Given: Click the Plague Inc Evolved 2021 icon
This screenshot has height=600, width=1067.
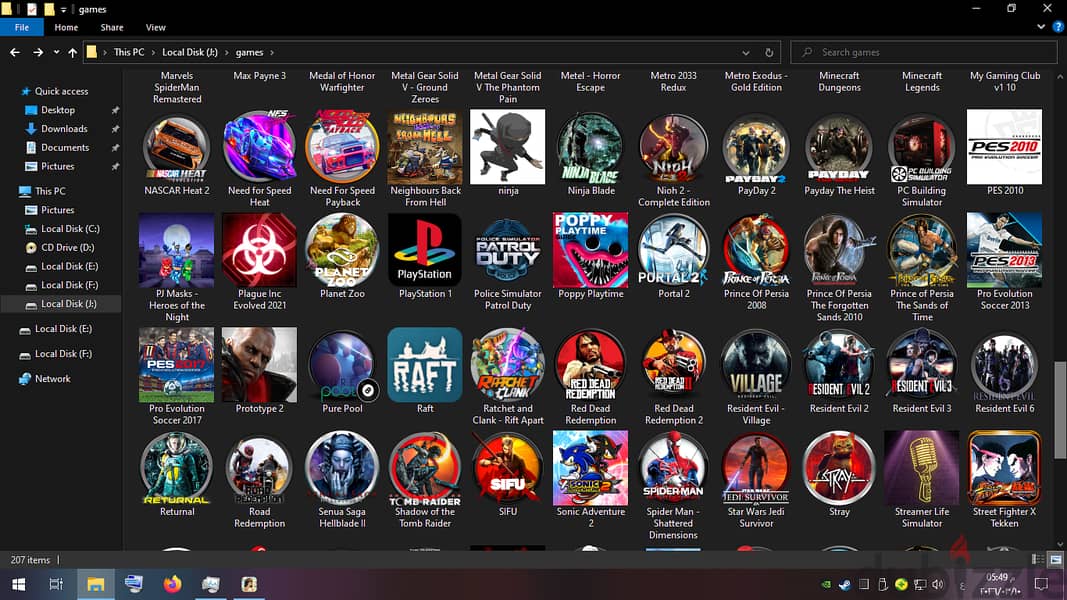Looking at the screenshot, I should [x=259, y=250].
